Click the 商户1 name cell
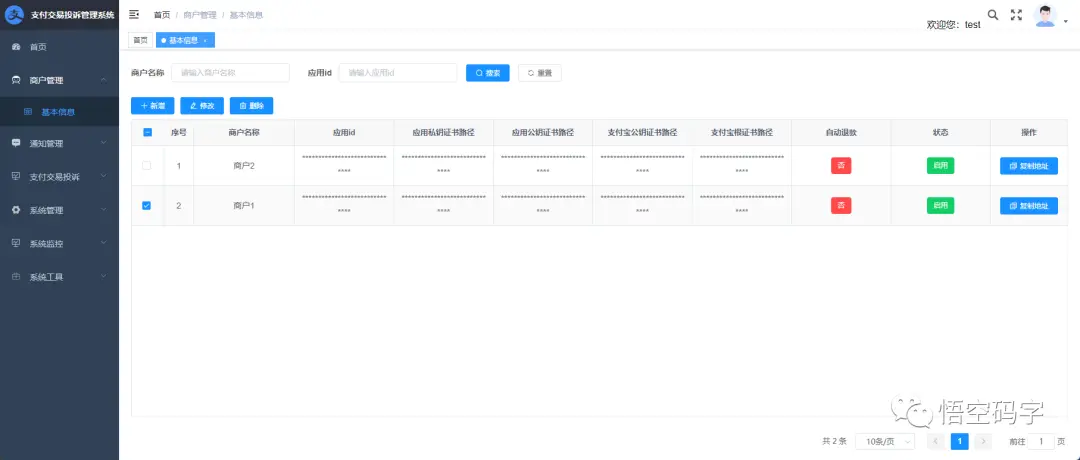This screenshot has height=460, width=1080. pos(244,206)
